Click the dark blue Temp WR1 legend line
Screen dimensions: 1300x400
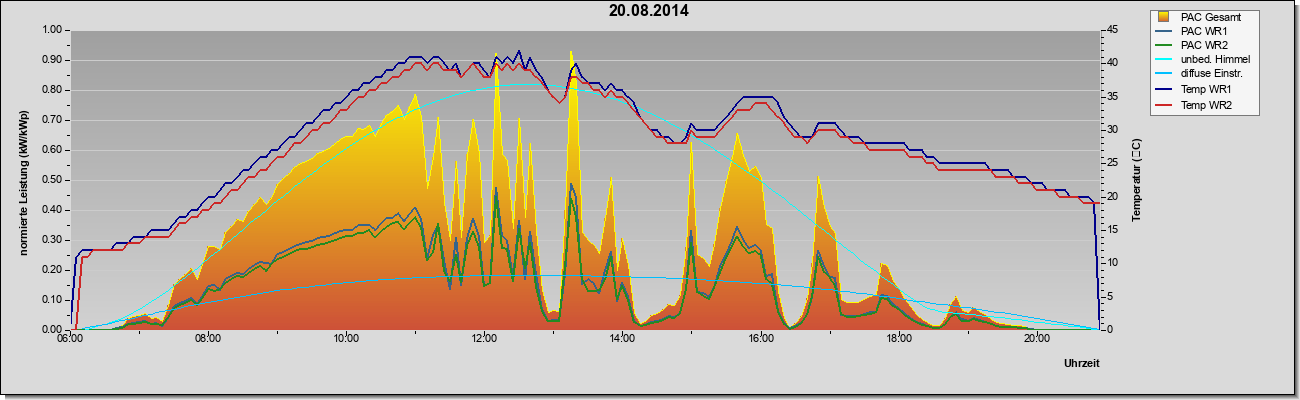pos(1164,89)
